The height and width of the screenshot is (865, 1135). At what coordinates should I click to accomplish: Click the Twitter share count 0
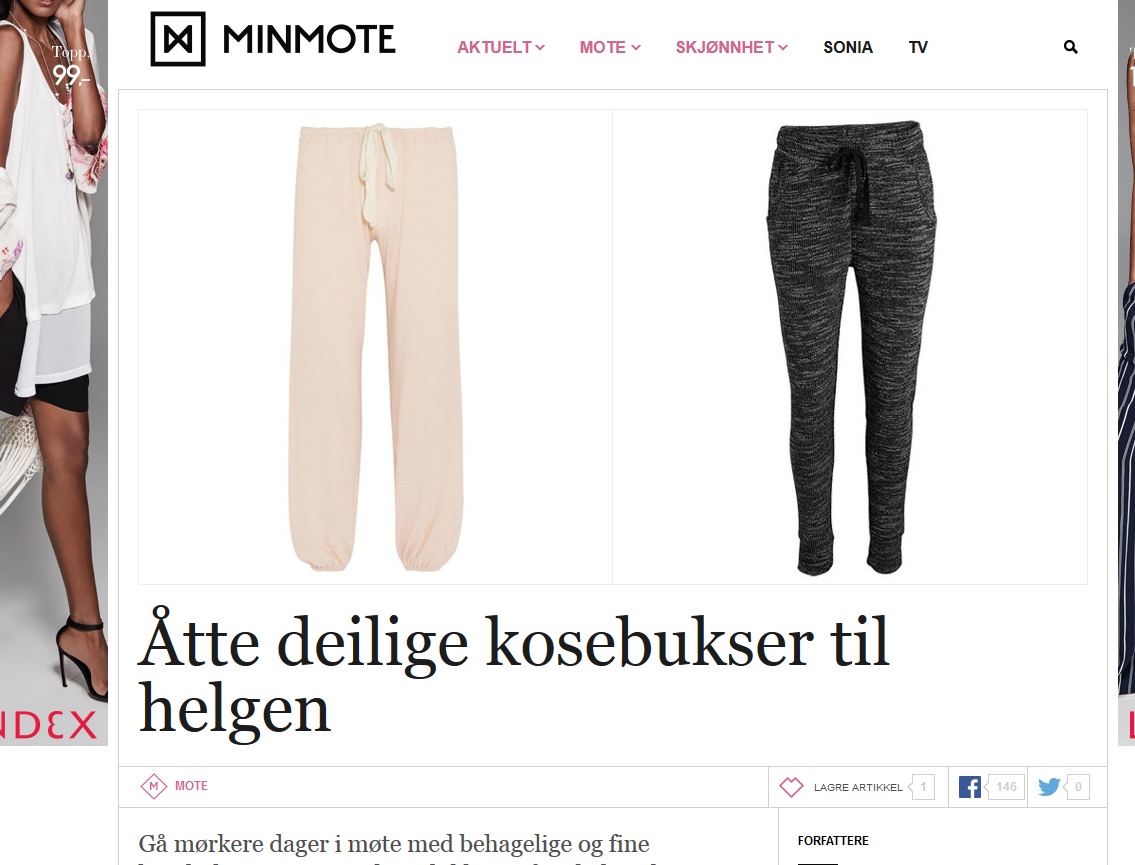(1079, 787)
